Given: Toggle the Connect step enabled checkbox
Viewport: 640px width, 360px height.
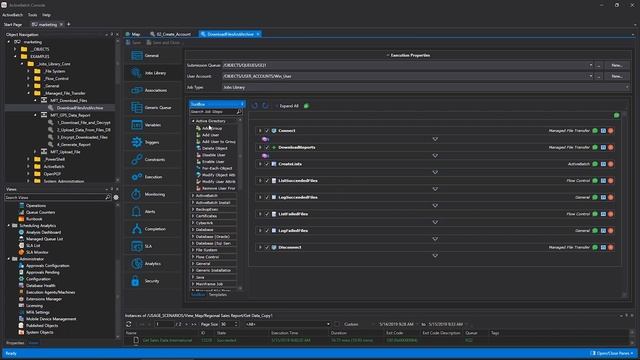Looking at the screenshot, I should [x=267, y=131].
